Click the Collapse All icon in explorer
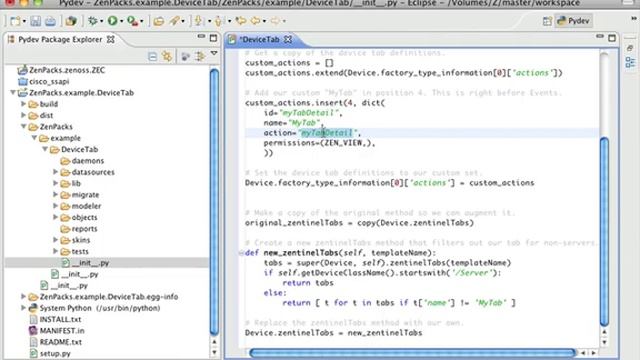The image size is (640, 360). click(152, 56)
